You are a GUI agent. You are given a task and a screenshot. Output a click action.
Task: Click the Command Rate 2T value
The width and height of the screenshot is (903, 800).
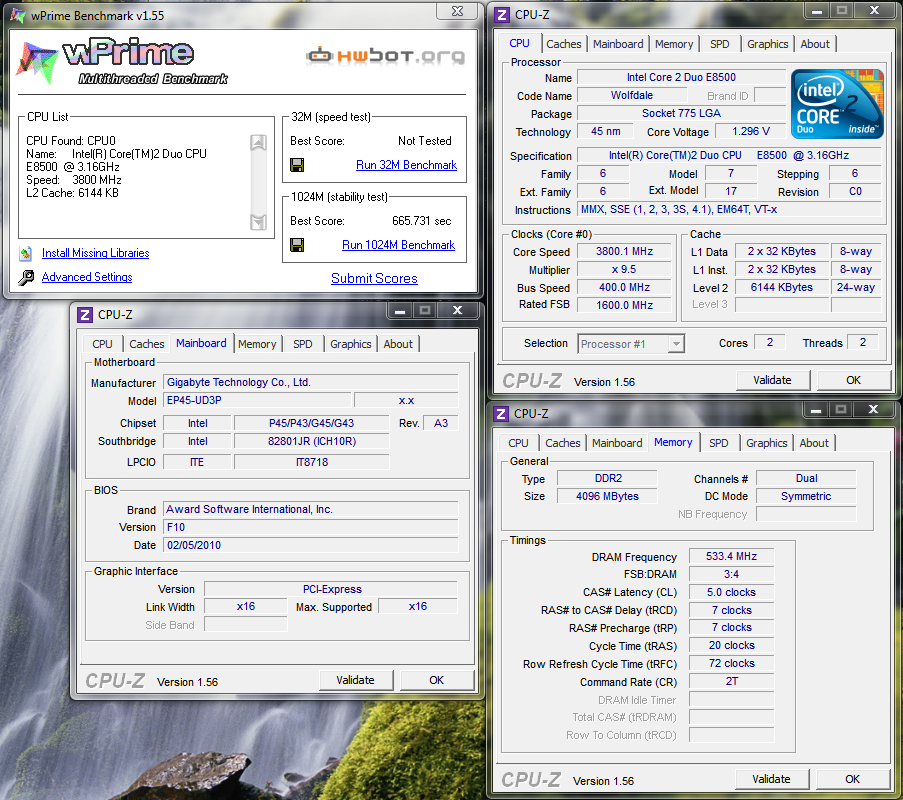click(x=731, y=681)
